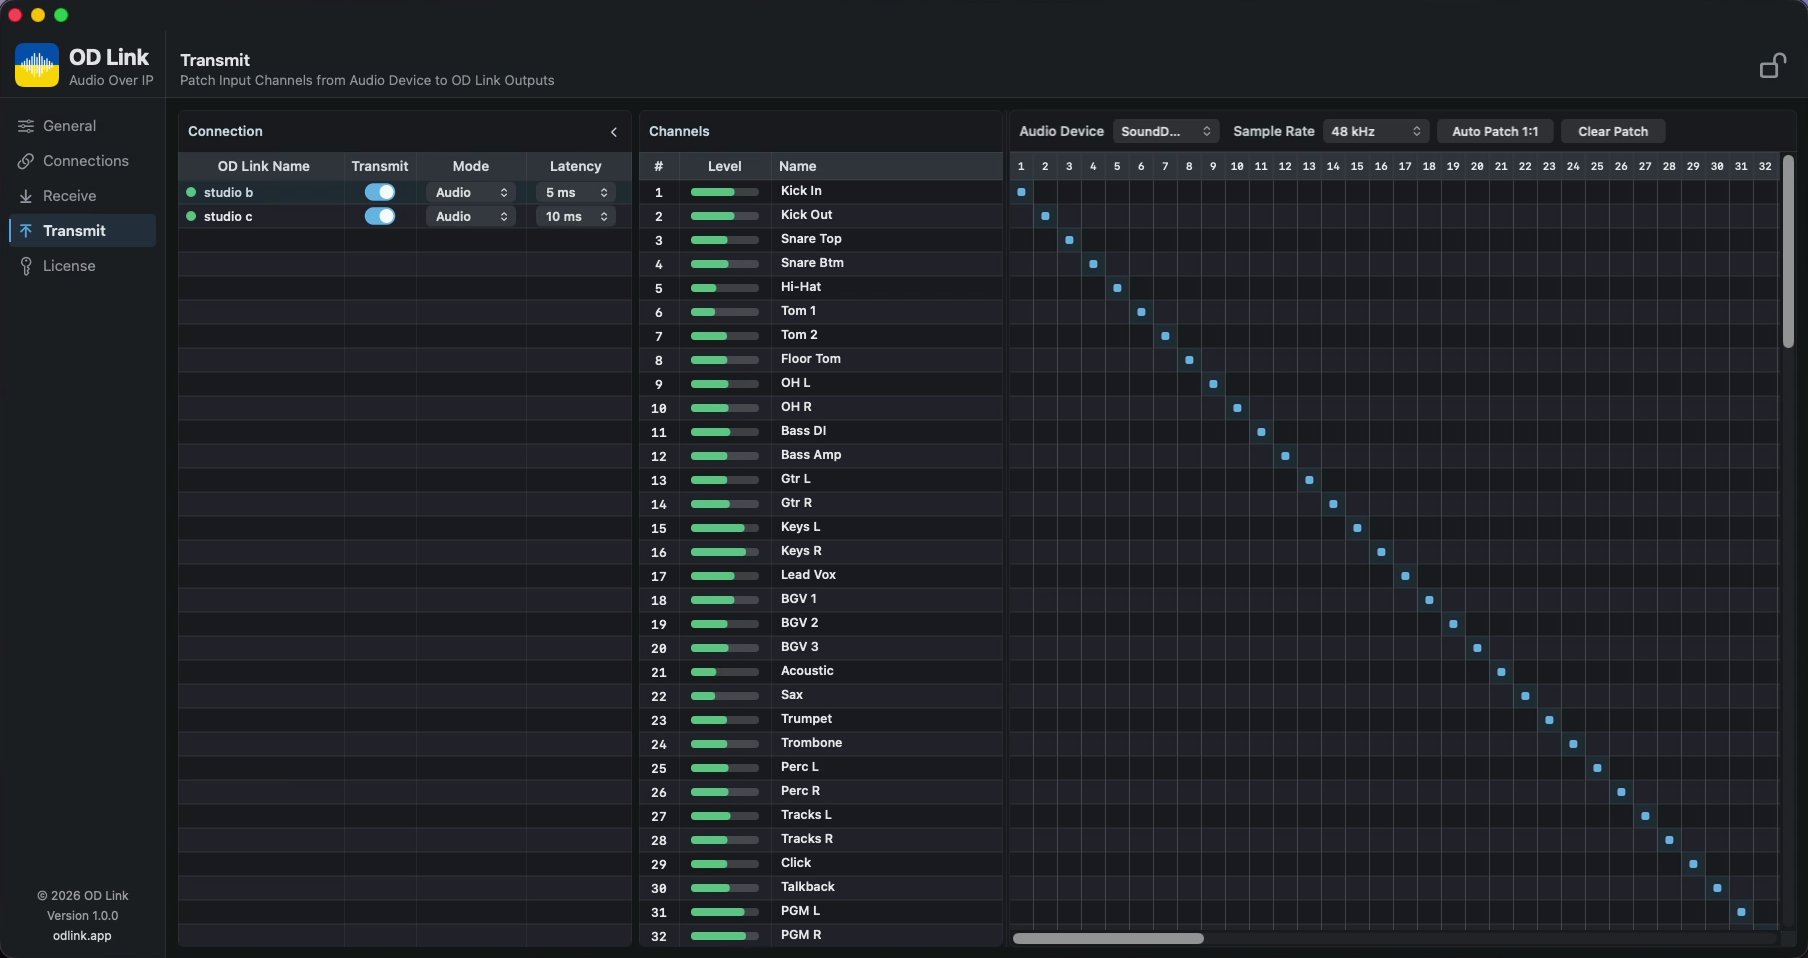Open Mode dropdown for studio c
Viewport: 1808px width, 958px height.
coord(471,216)
